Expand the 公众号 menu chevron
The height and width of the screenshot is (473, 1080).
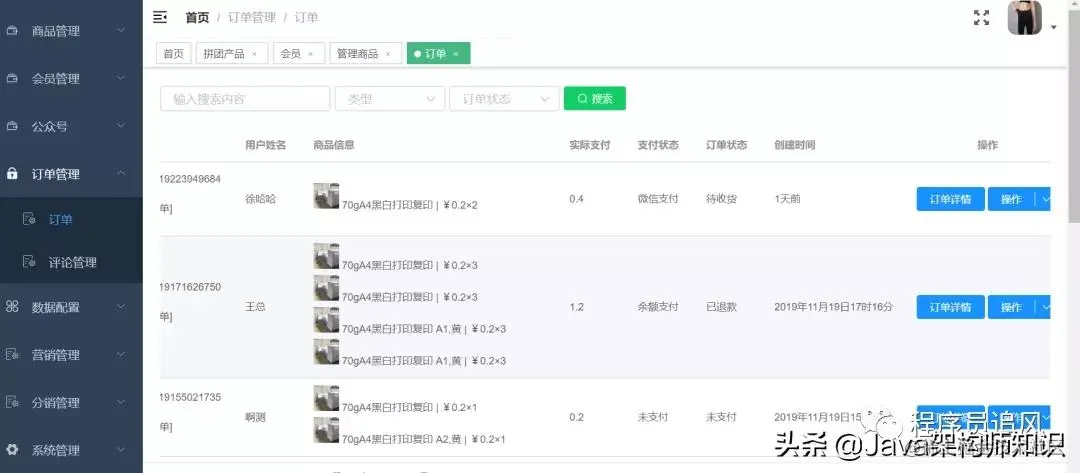point(121,126)
